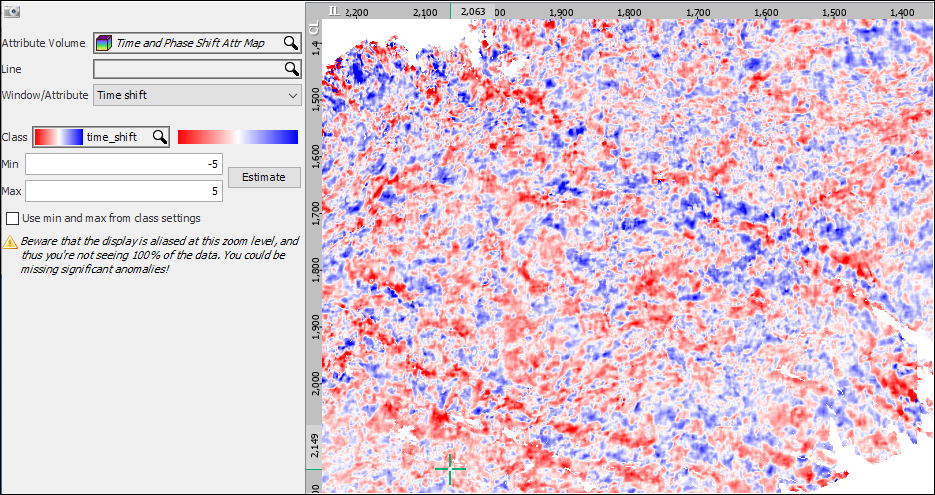Click the Line field search magnifier

coord(292,69)
